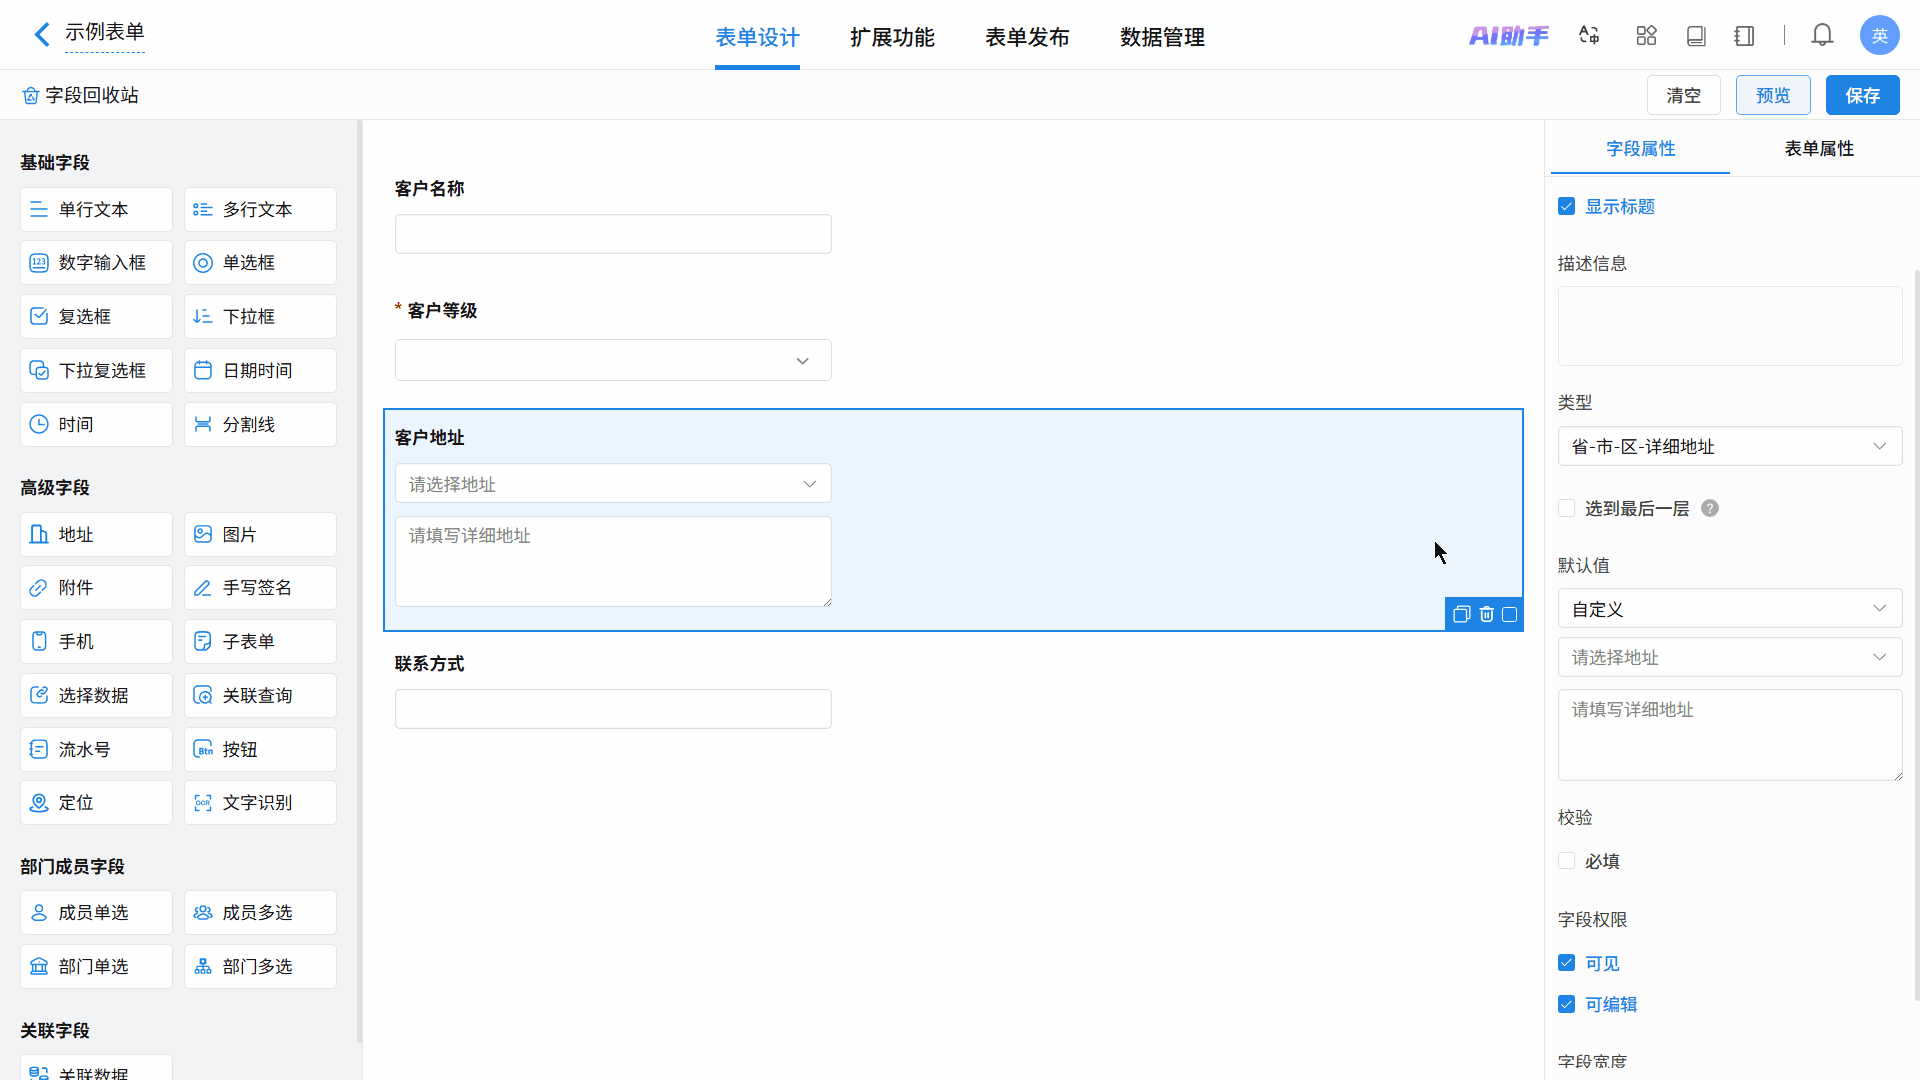Enable the 必填 checkbox
The height and width of the screenshot is (1080, 1920).
[1567, 861]
